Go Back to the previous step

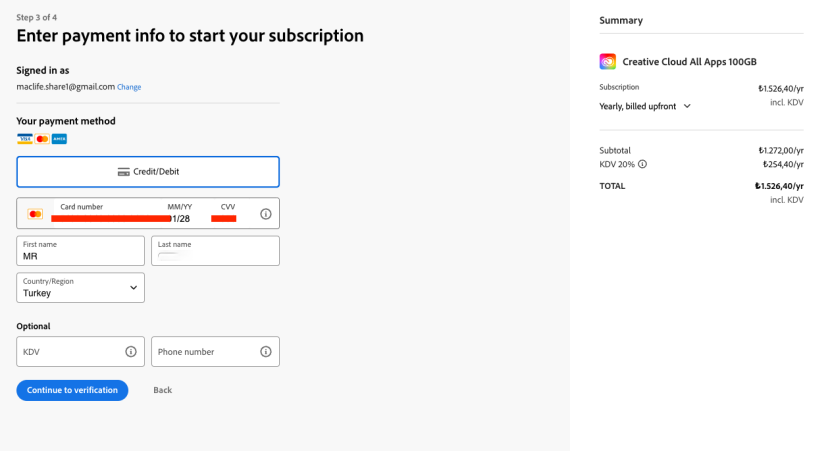click(x=162, y=390)
